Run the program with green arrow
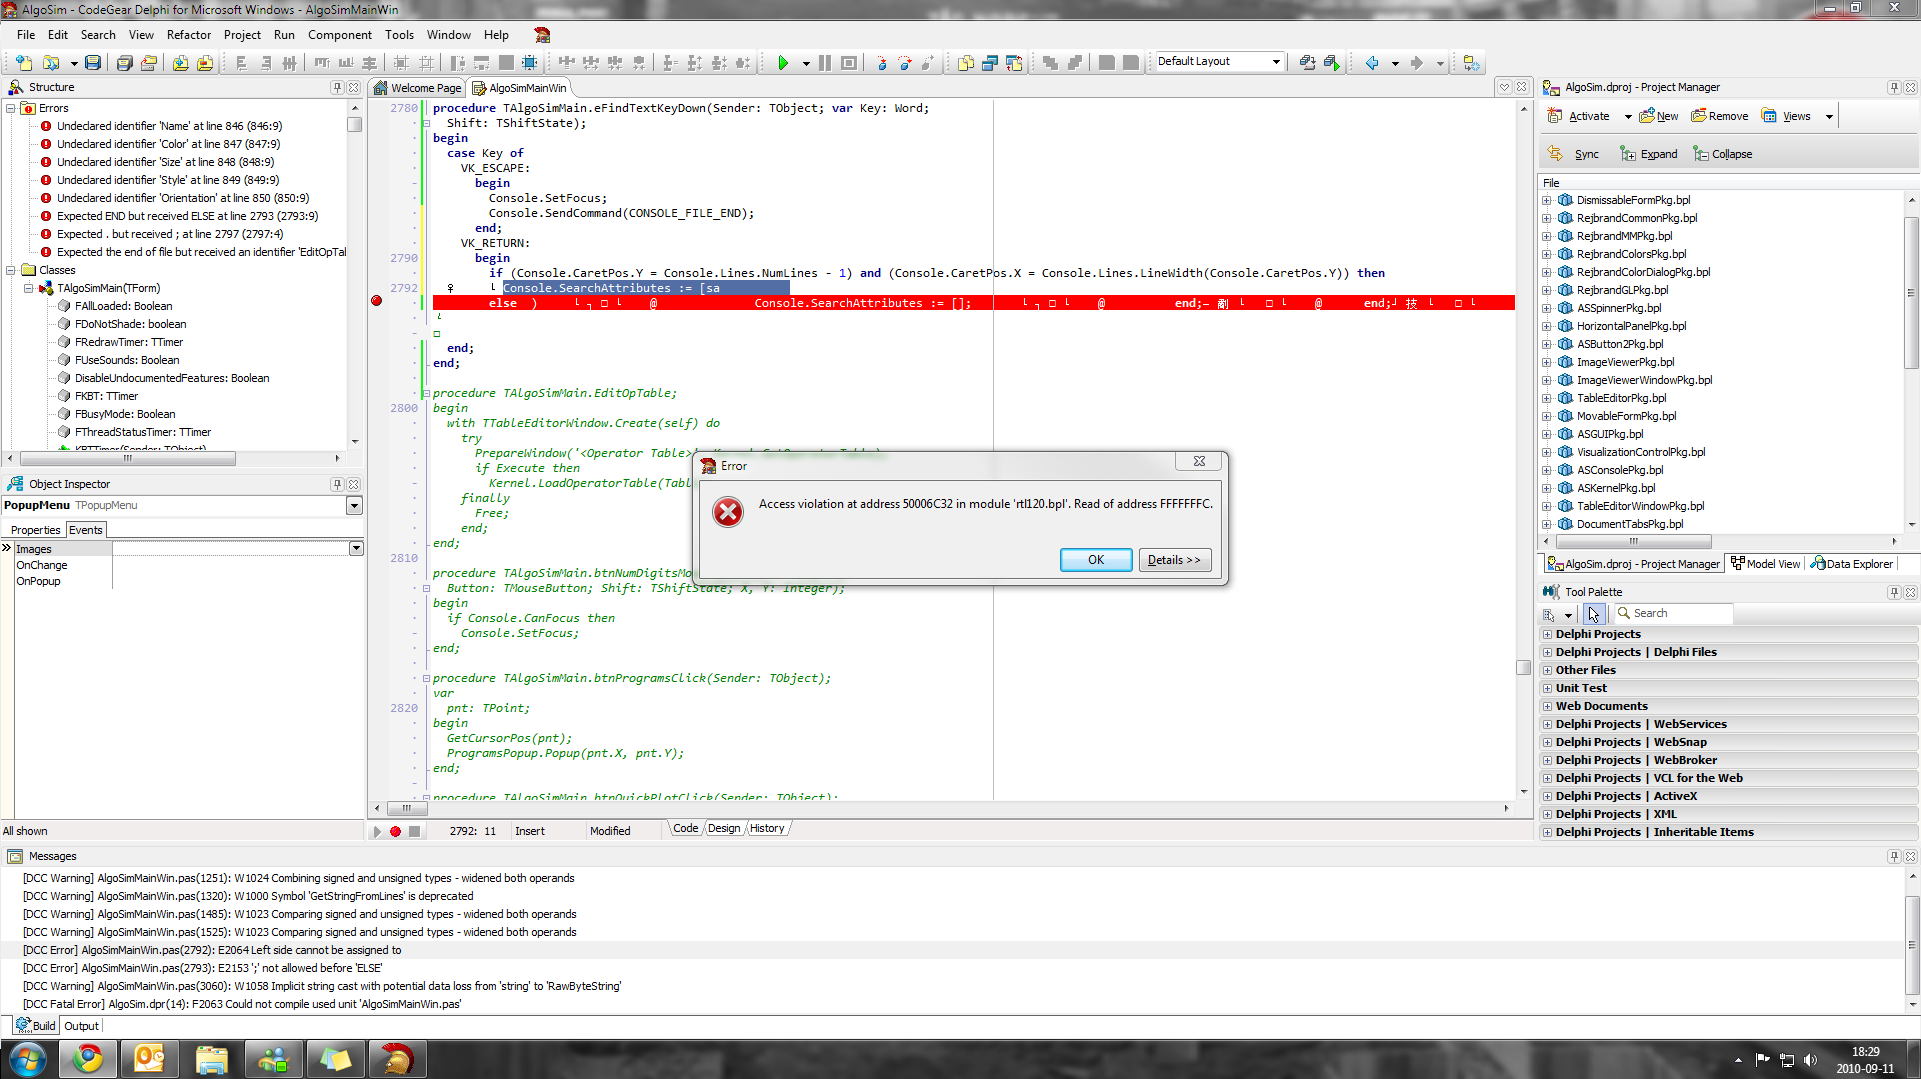Image resolution: width=1921 pixels, height=1079 pixels. tap(783, 63)
